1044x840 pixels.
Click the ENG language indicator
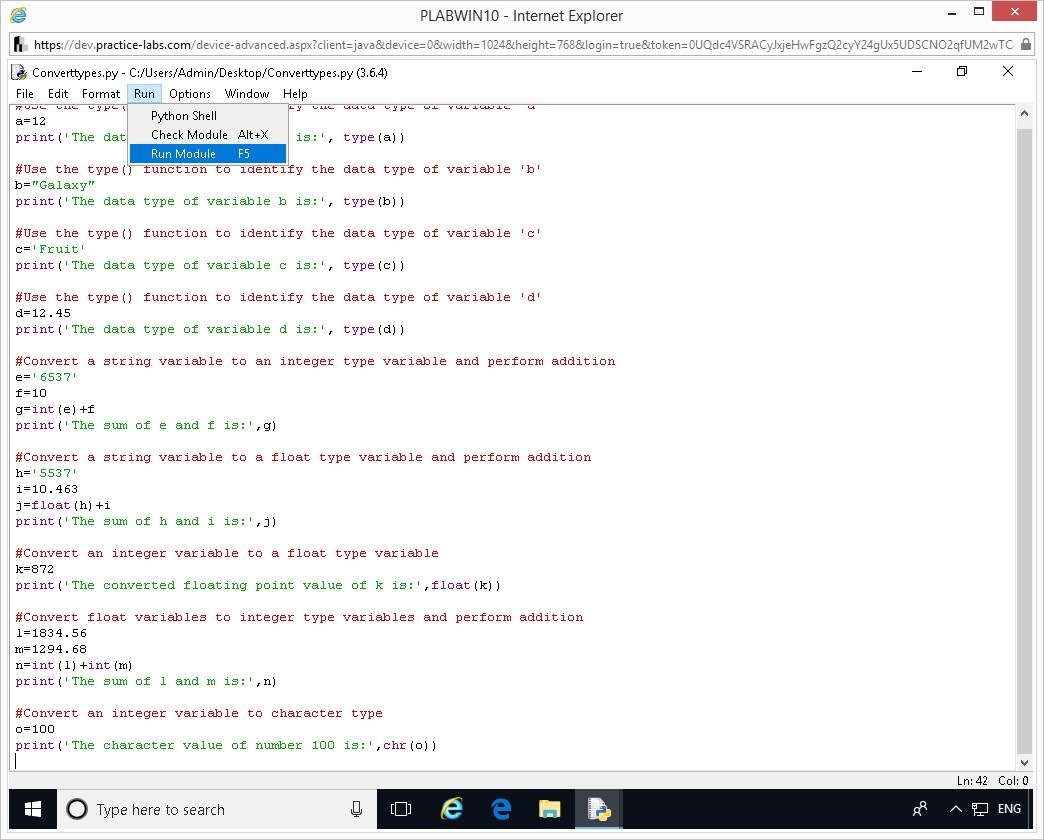pos(1009,809)
